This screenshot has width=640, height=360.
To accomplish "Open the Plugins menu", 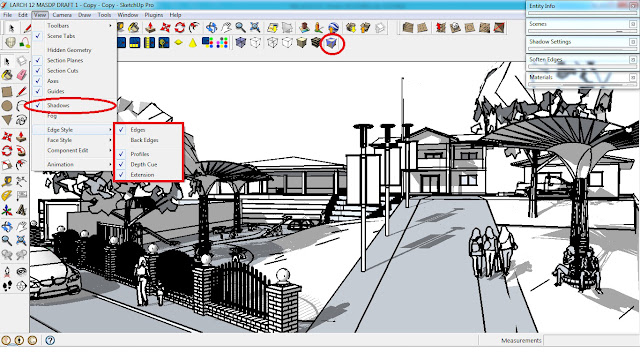I will point(153,15).
